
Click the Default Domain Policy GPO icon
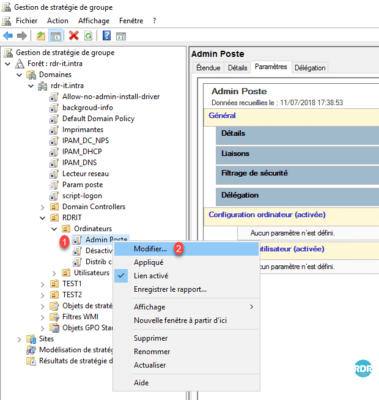click(x=54, y=119)
